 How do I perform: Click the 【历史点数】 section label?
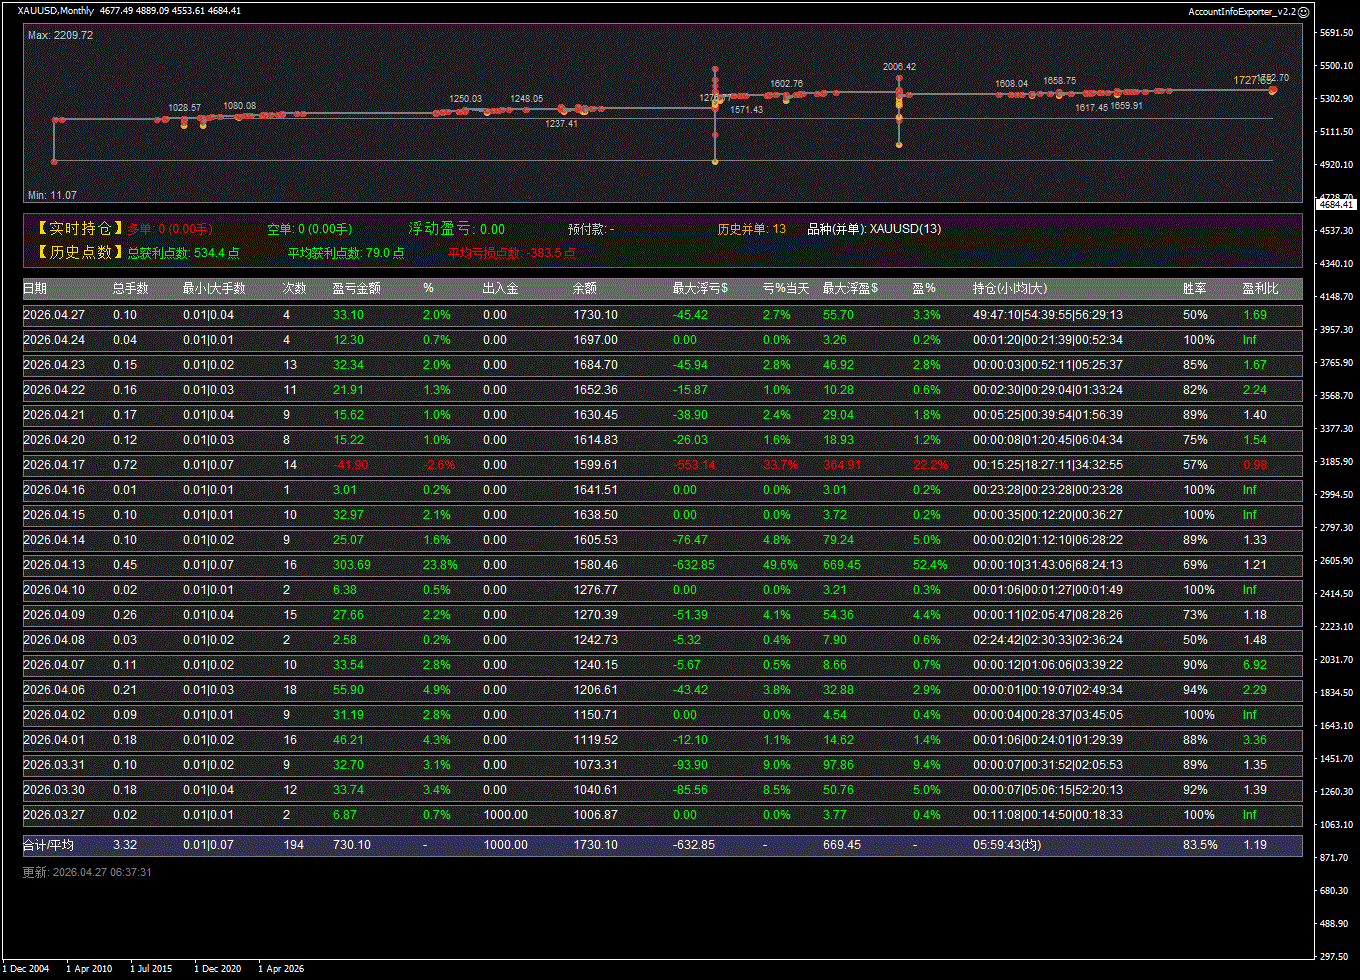point(74,253)
